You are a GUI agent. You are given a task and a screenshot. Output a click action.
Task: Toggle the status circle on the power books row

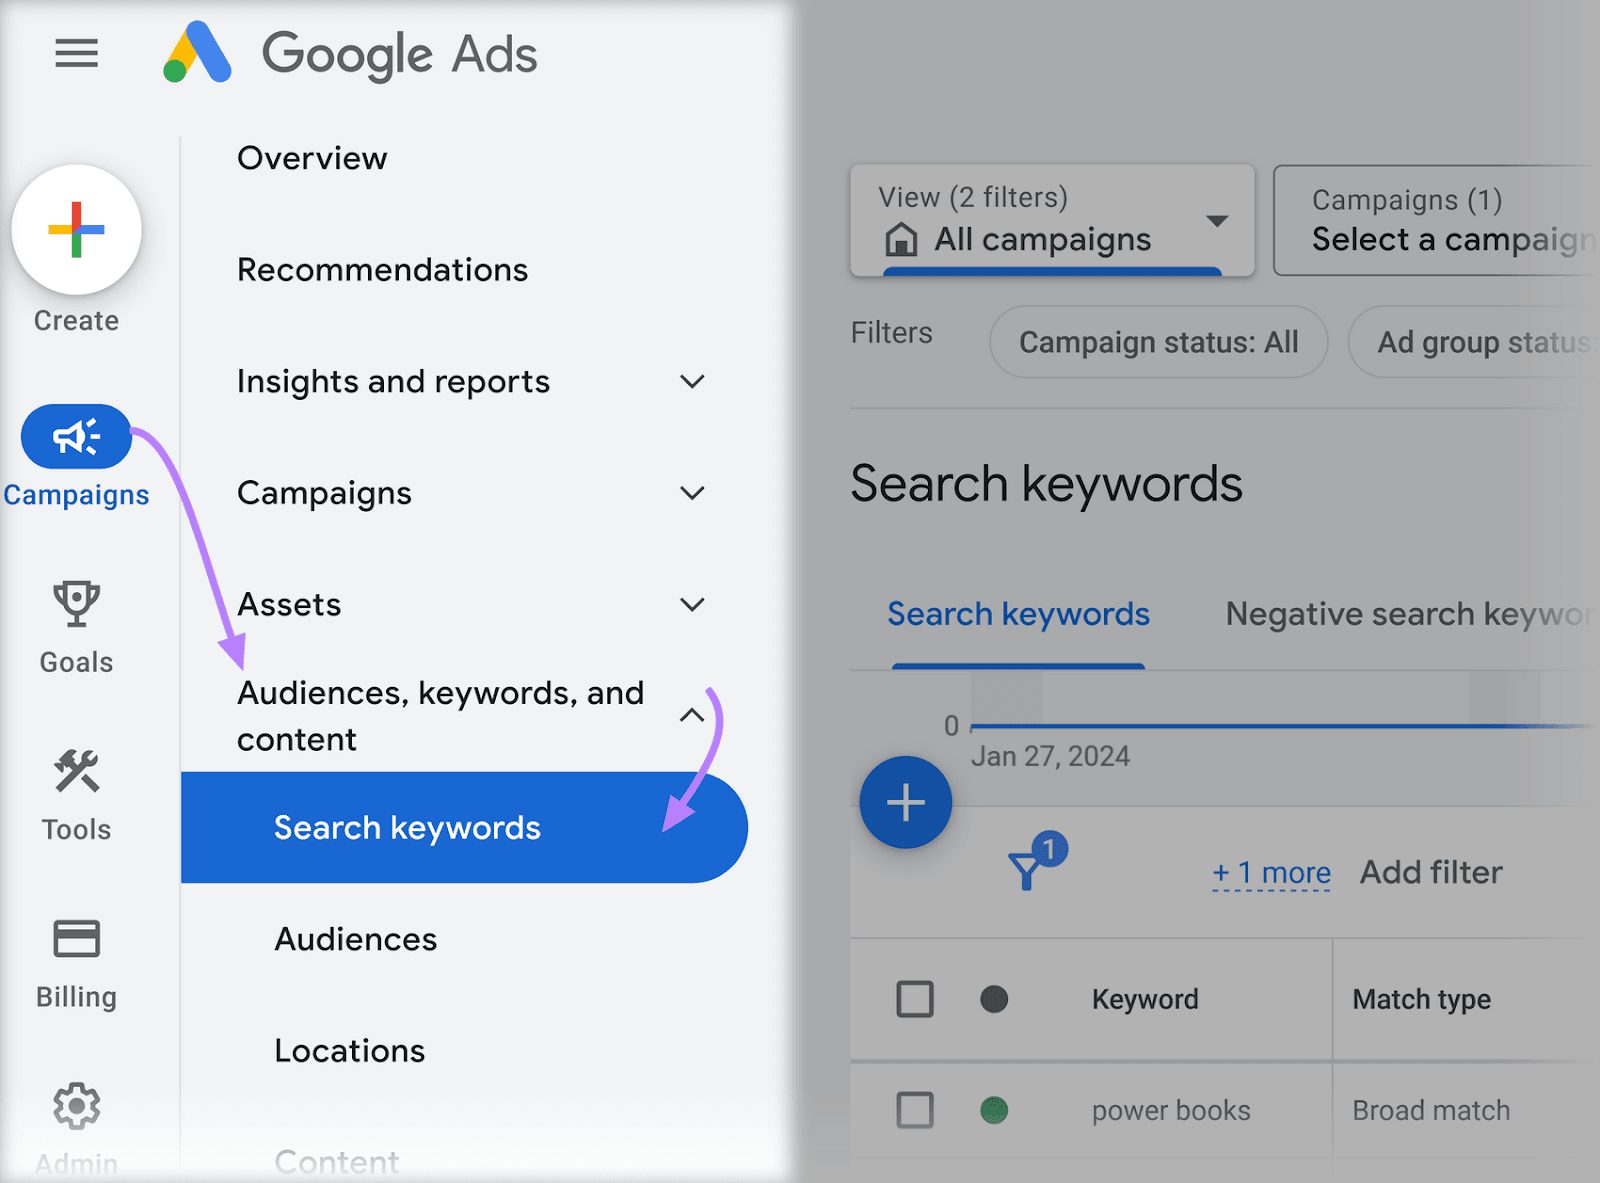click(995, 1110)
